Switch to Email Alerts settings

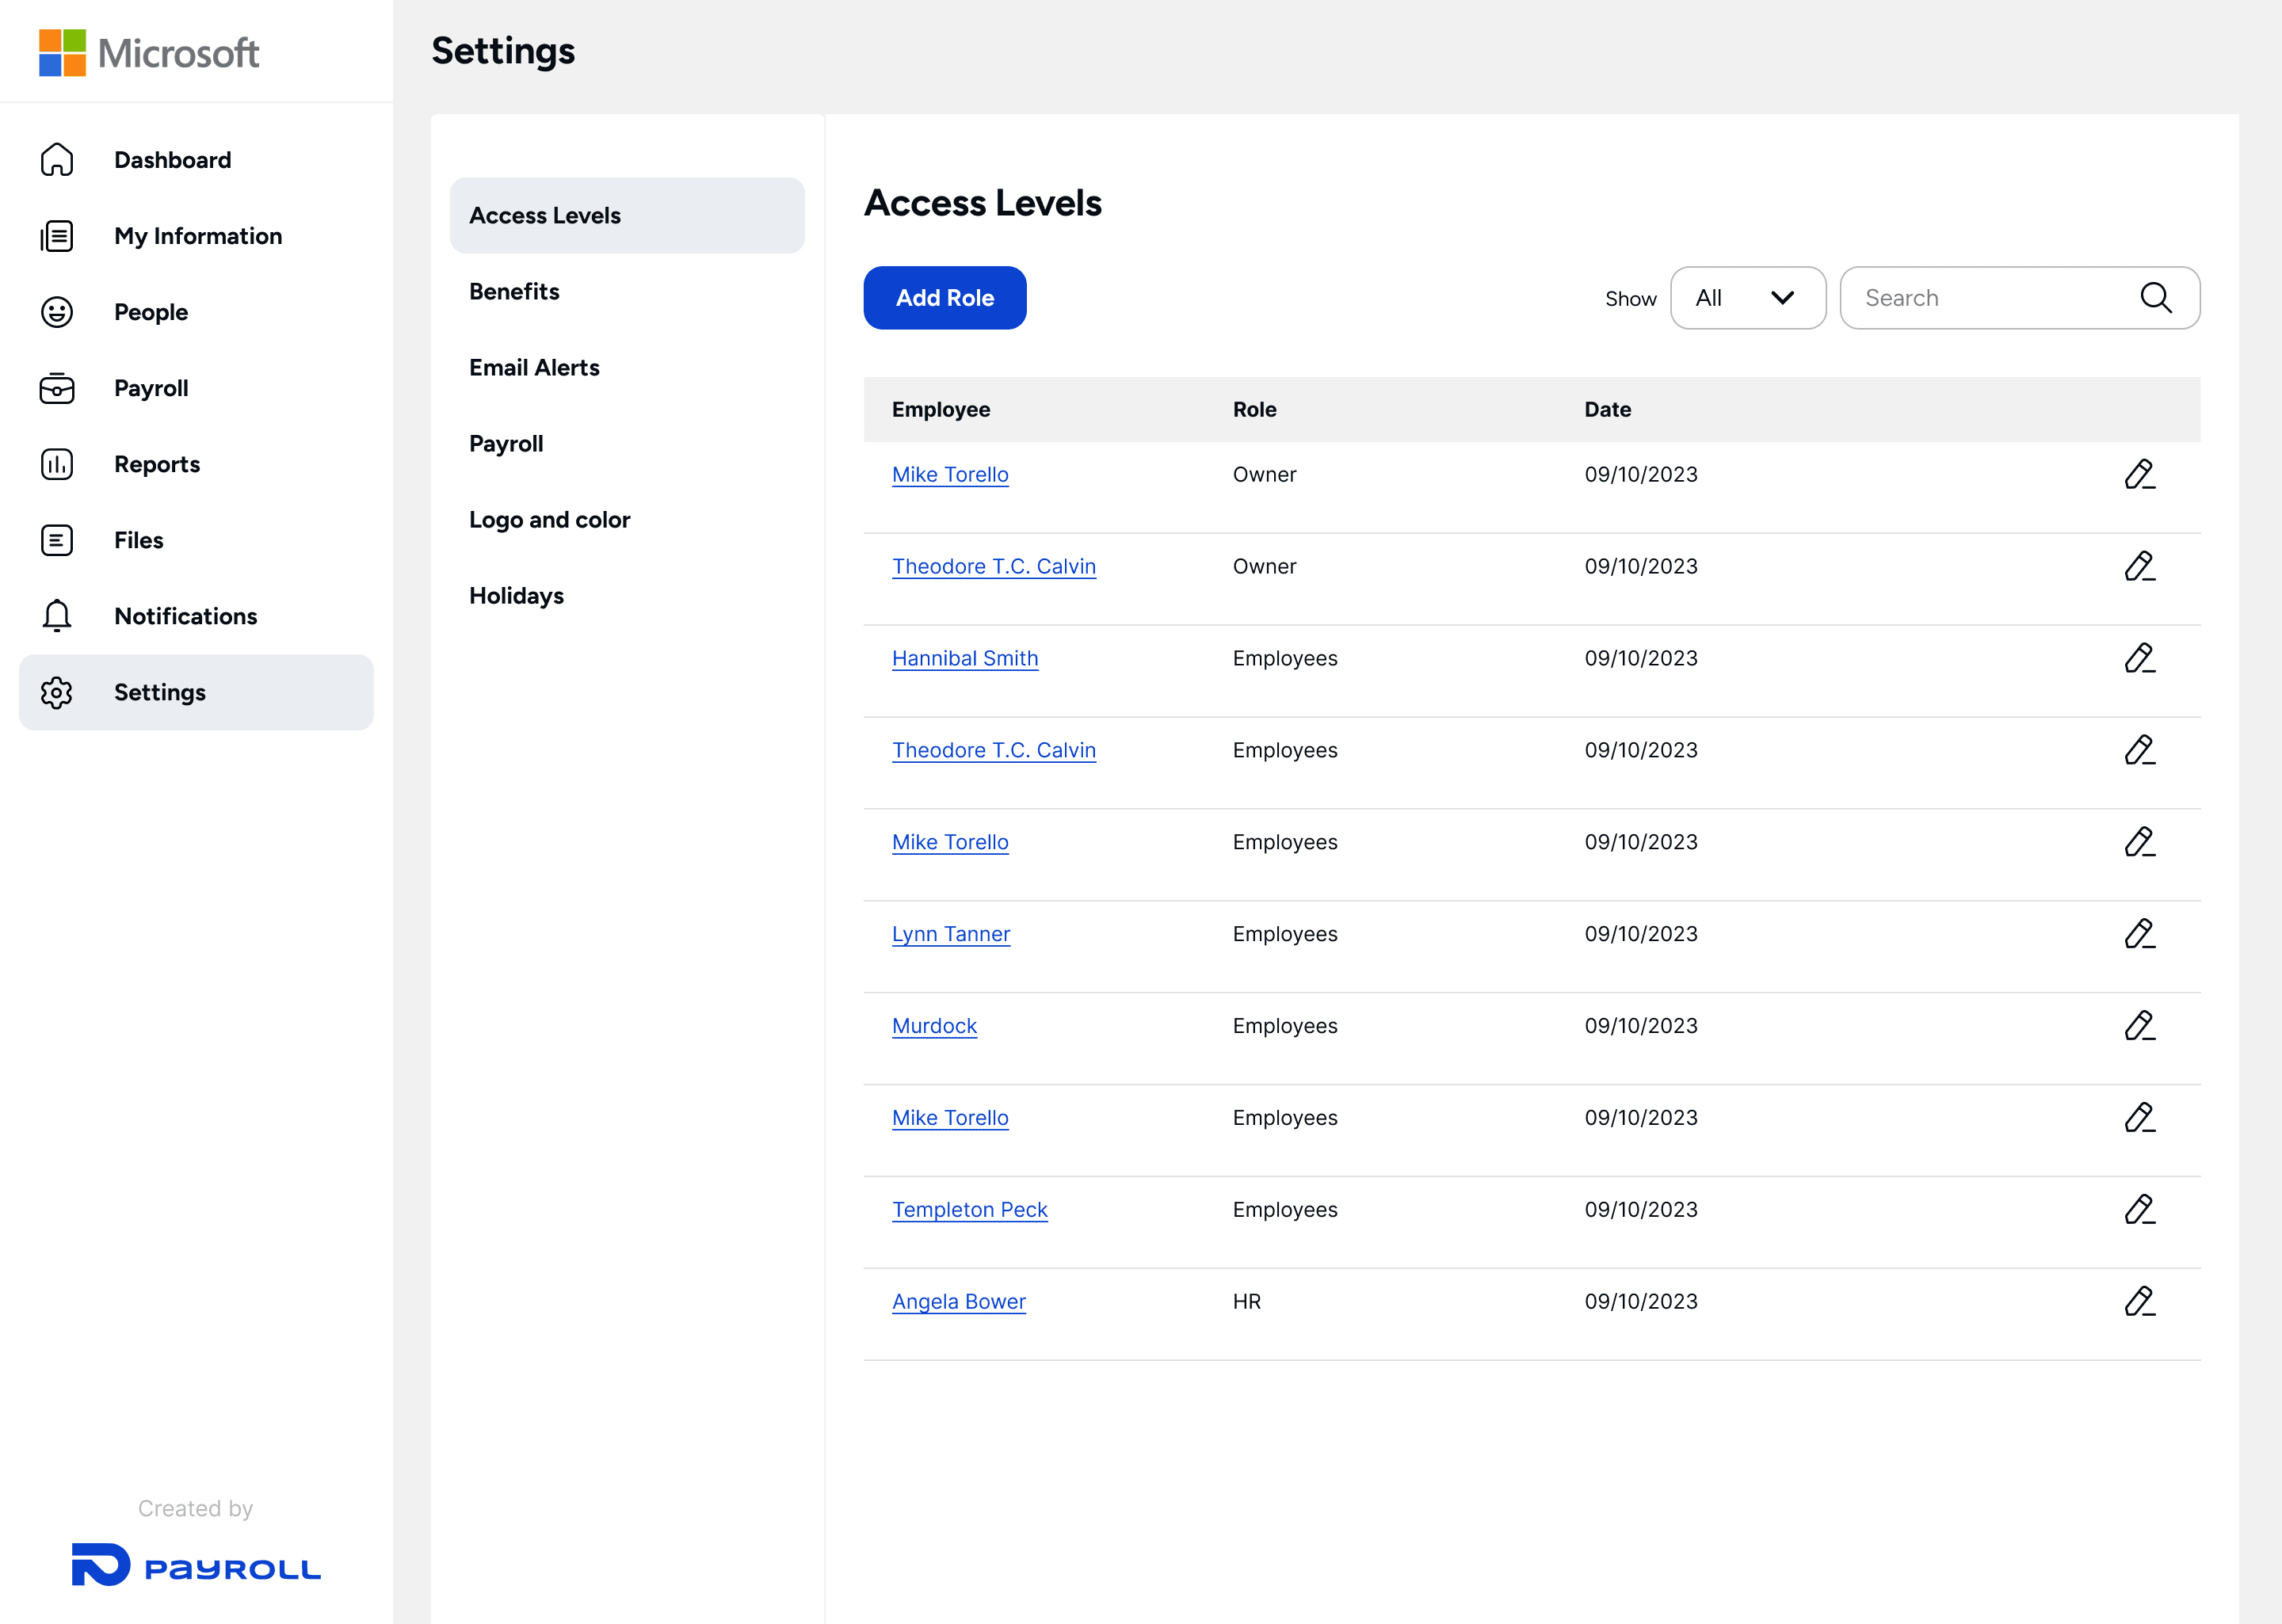[x=534, y=368]
